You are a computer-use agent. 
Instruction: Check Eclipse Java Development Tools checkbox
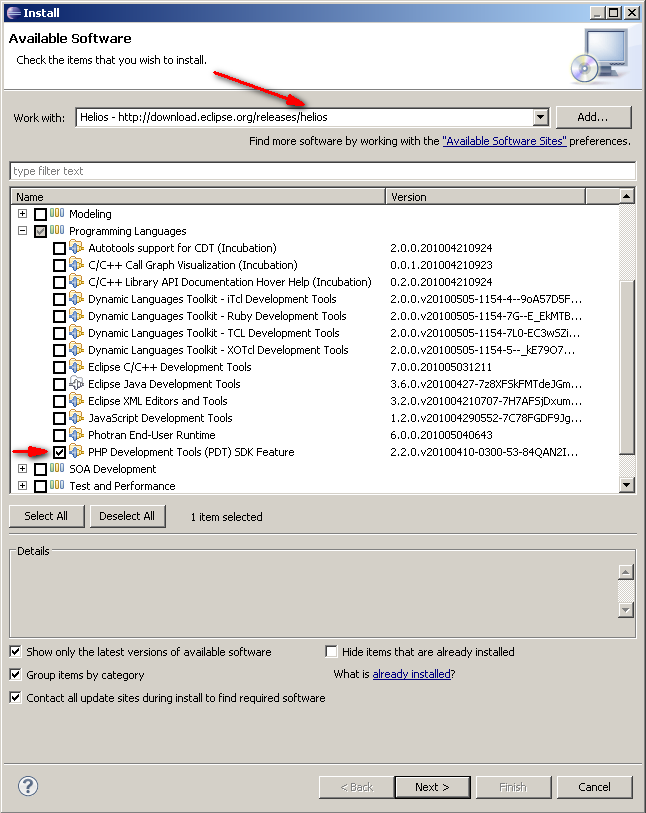(59, 385)
